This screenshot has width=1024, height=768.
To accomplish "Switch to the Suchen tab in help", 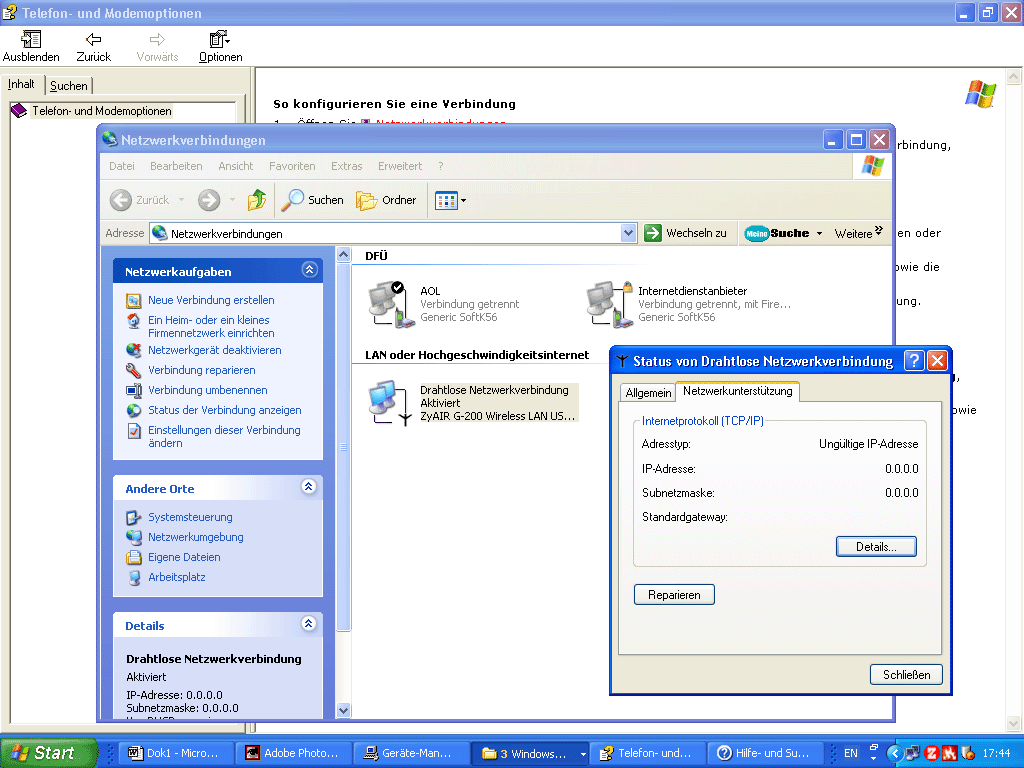I will pyautogui.click(x=69, y=86).
